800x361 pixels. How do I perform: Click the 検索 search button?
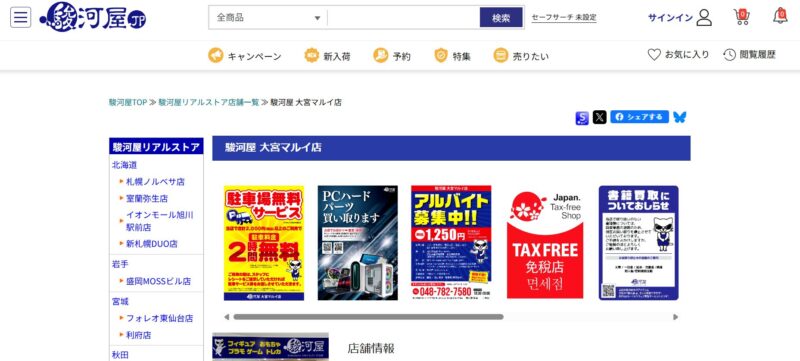(x=501, y=17)
